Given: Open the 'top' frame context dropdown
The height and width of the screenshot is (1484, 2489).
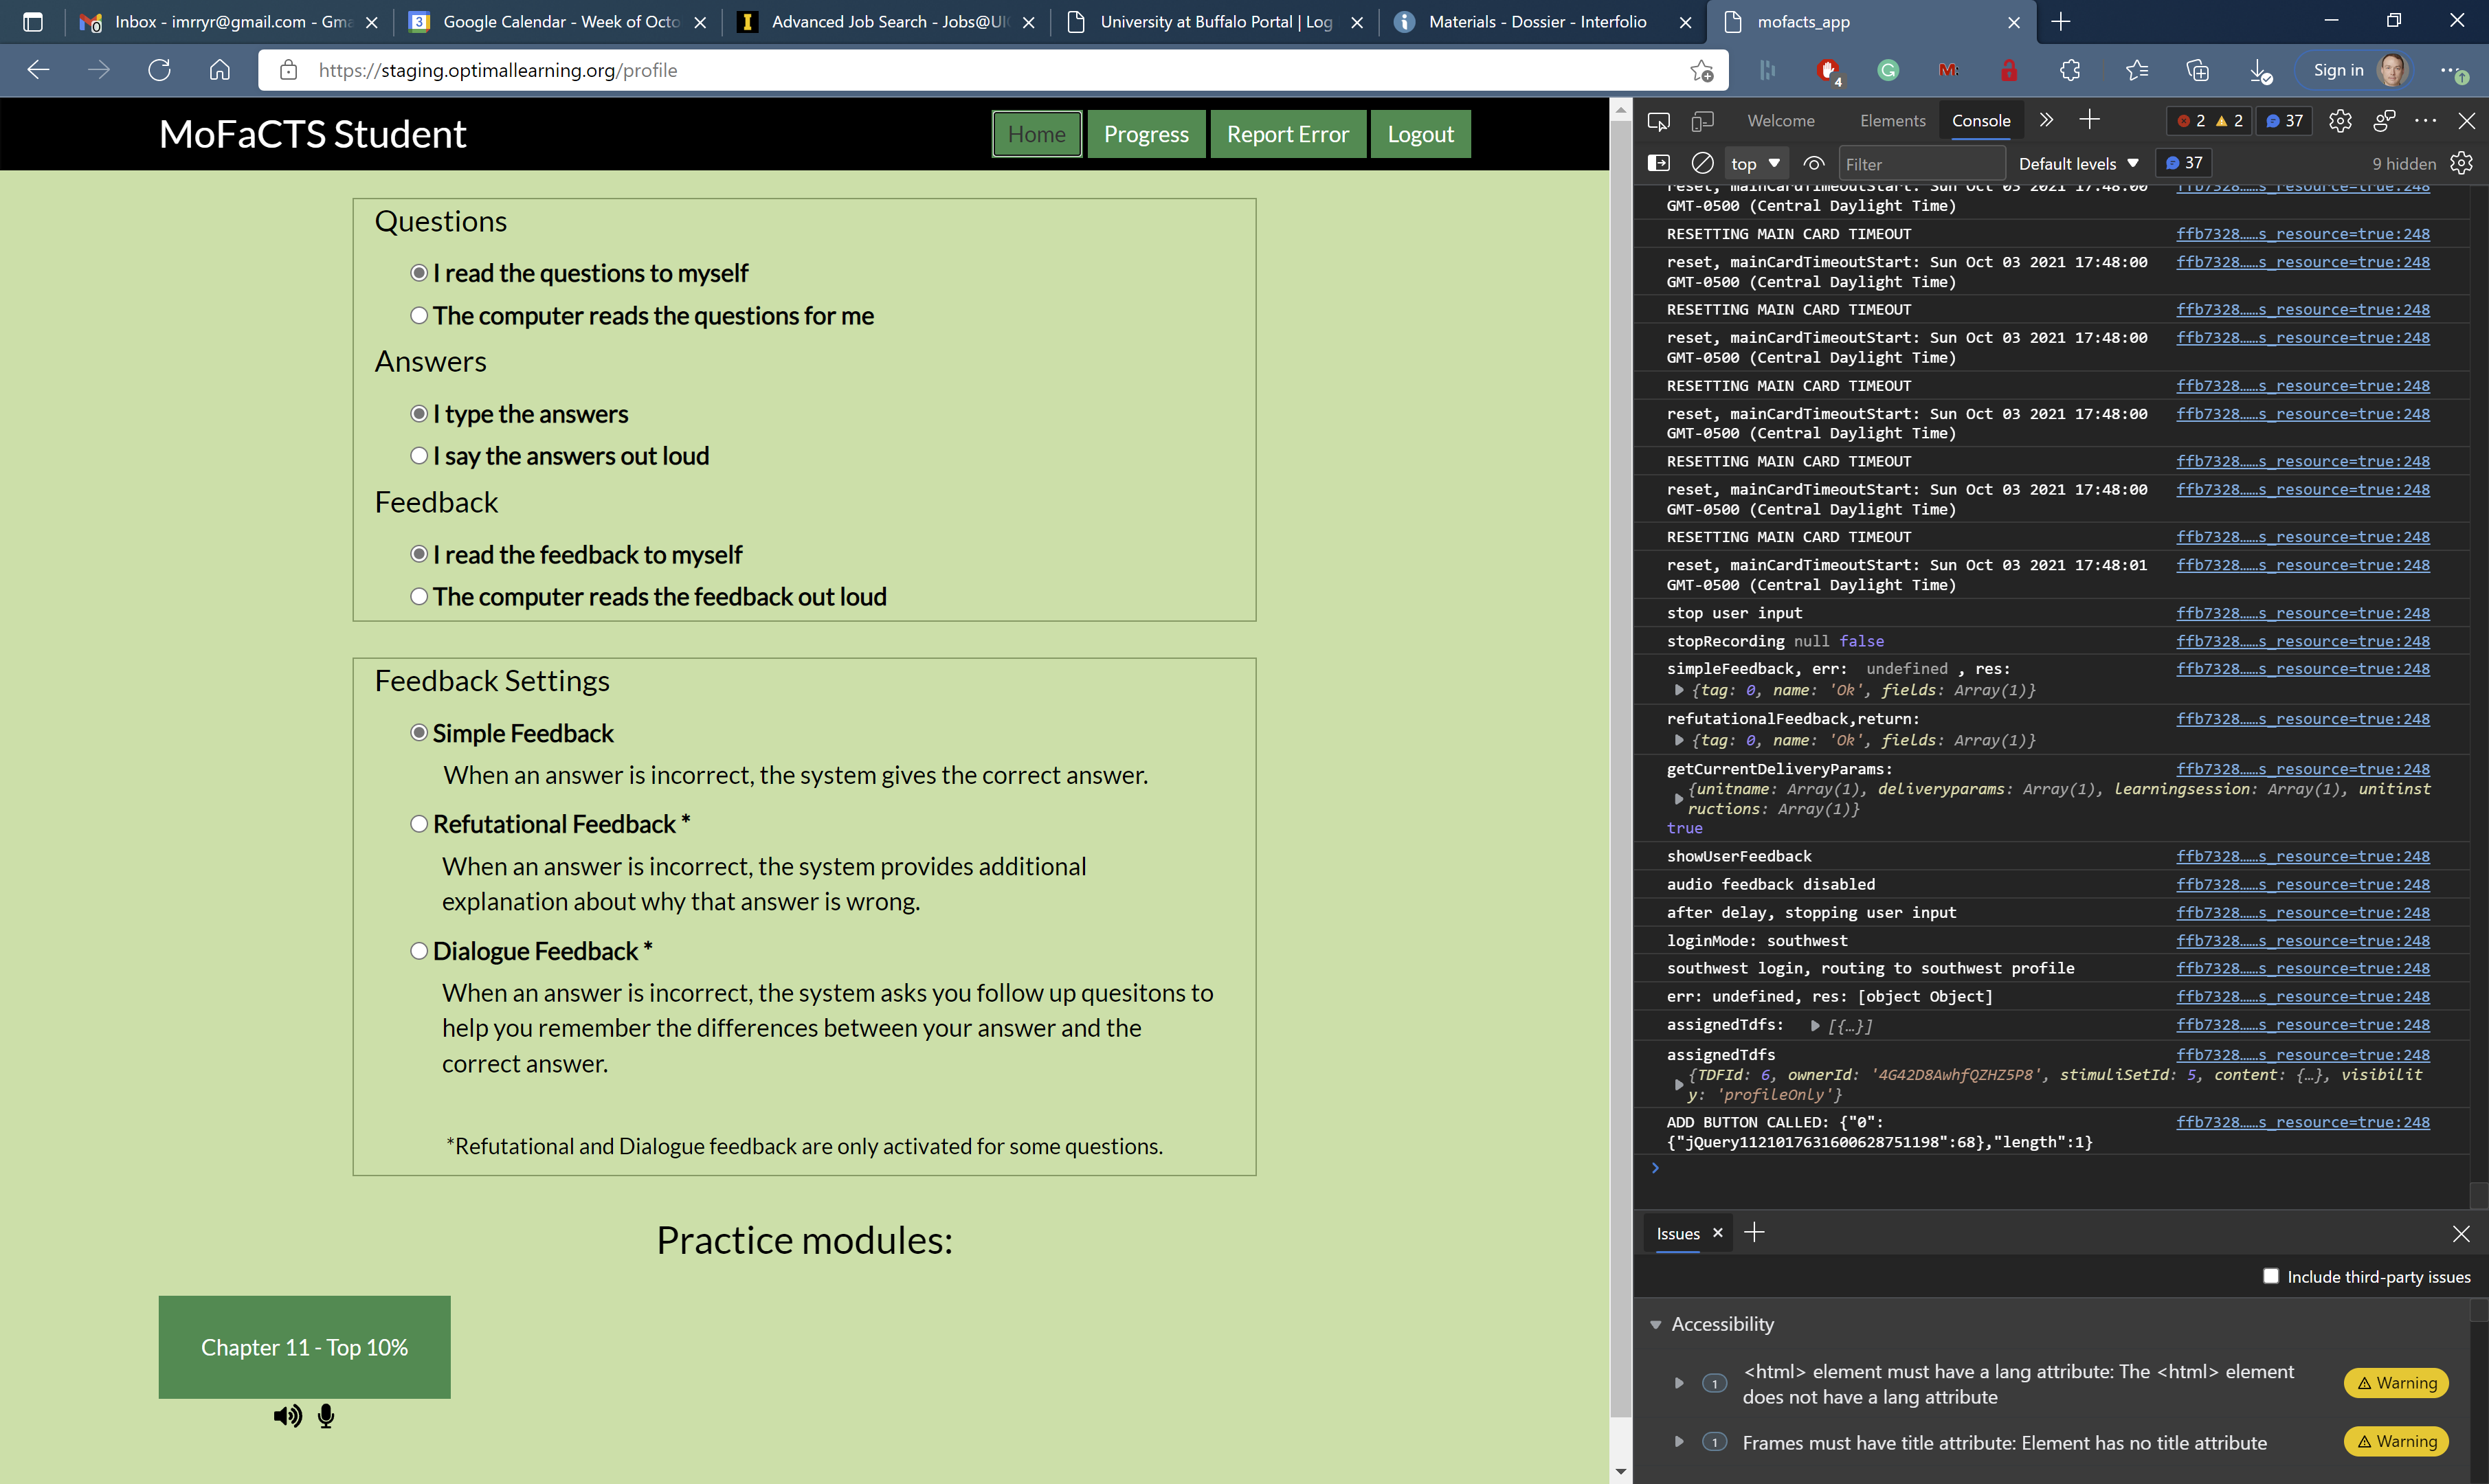Looking at the screenshot, I should pos(1756,163).
